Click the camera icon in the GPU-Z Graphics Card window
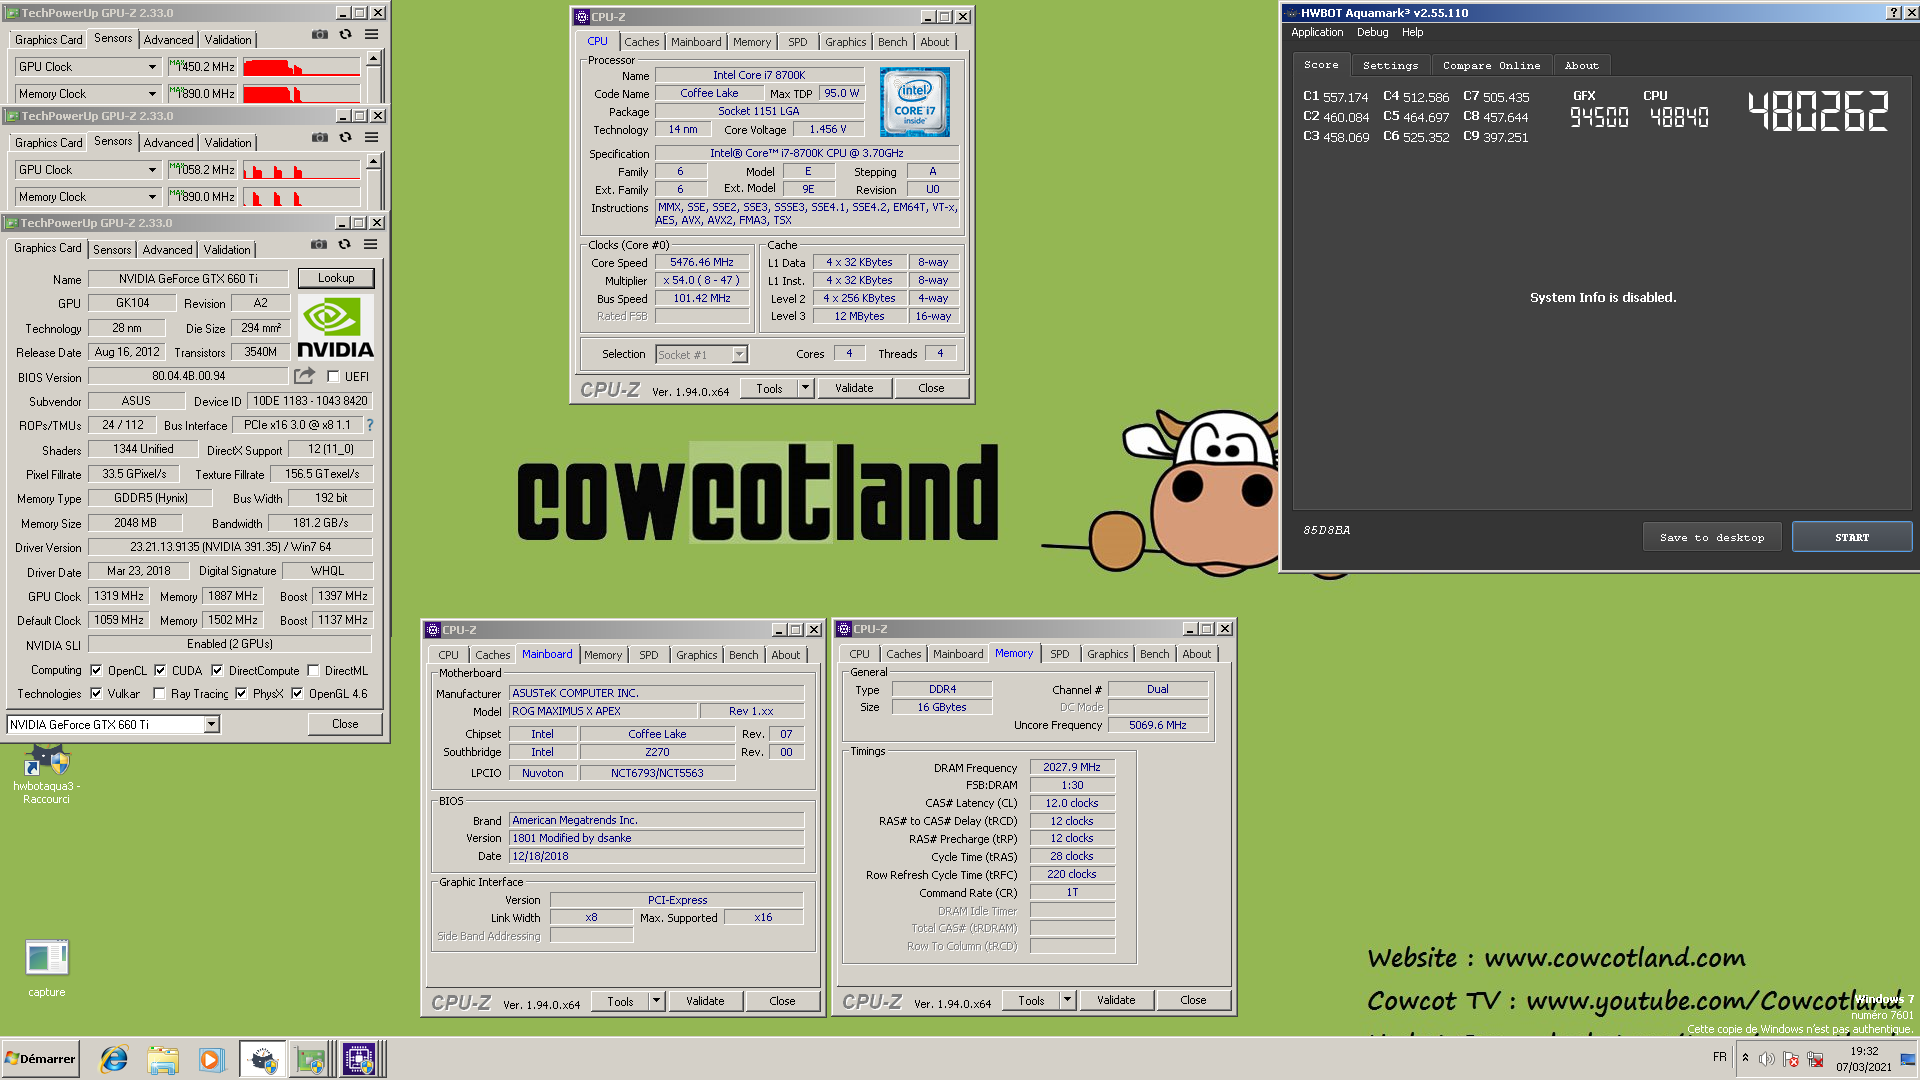The height and width of the screenshot is (1080, 1920). point(318,245)
